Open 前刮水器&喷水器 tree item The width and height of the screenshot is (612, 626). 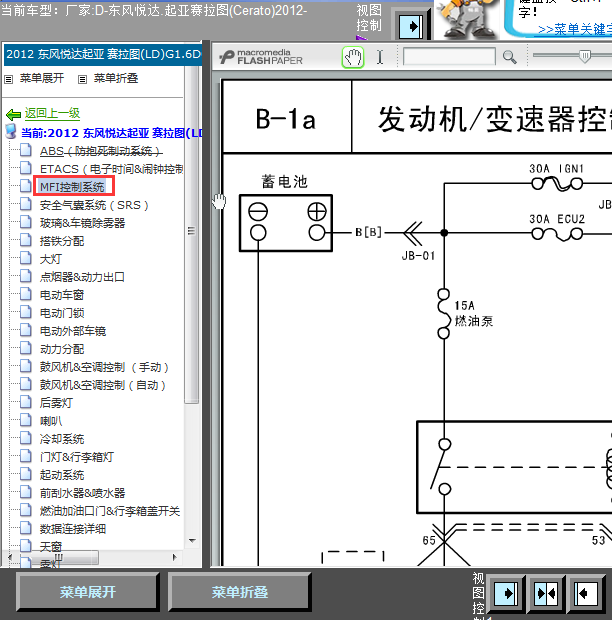point(82,493)
